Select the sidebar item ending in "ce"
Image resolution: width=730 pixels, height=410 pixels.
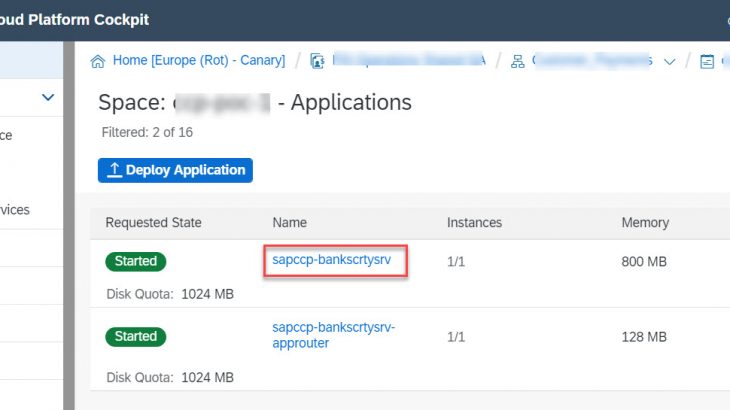(8, 135)
